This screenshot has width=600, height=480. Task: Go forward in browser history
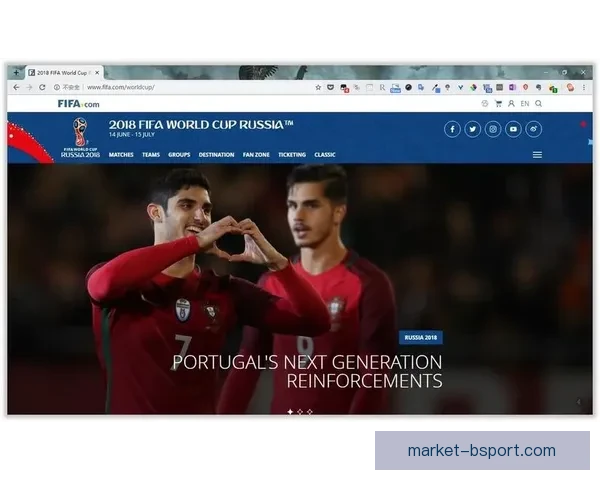click(29, 87)
